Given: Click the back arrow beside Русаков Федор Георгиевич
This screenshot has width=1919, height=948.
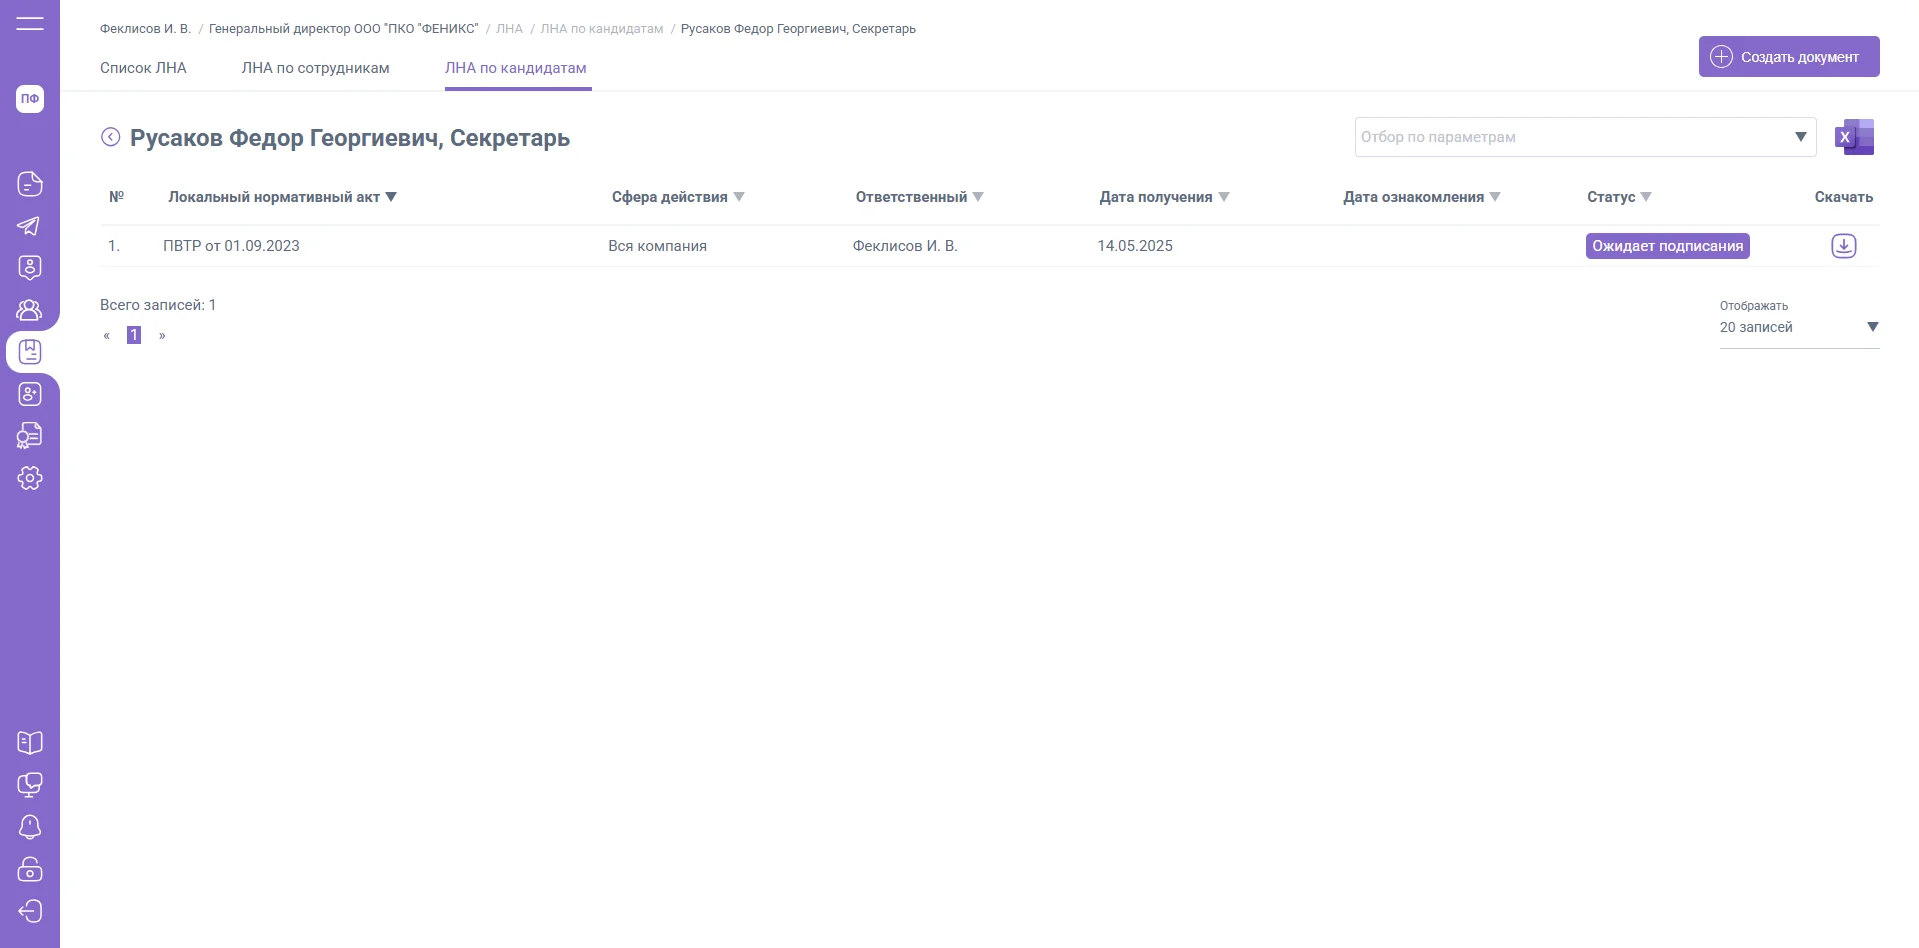Looking at the screenshot, I should click(x=111, y=137).
